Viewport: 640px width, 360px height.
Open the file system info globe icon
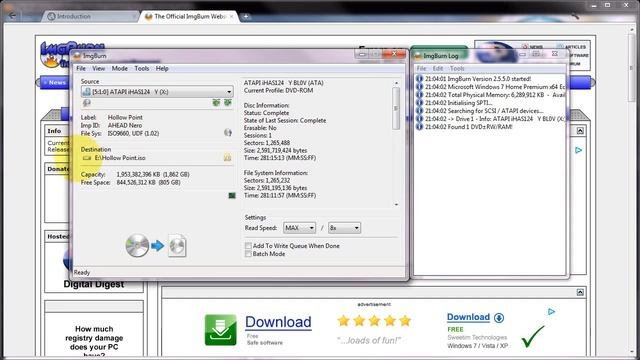[x=228, y=133]
